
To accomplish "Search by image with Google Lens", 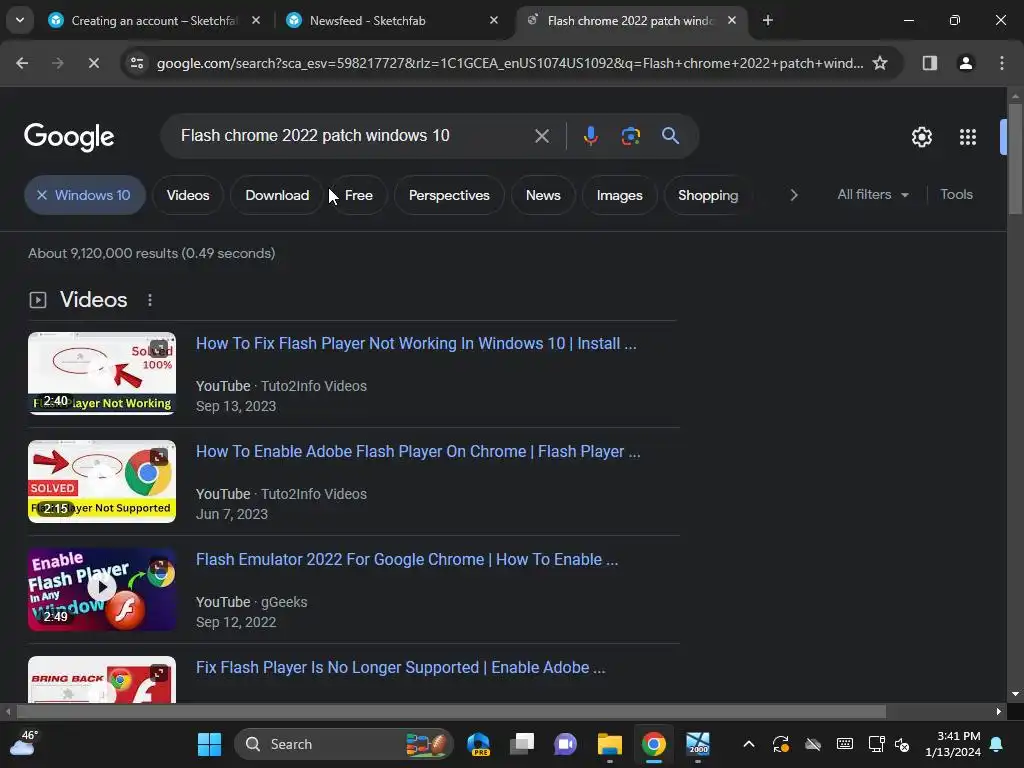I will [x=630, y=136].
